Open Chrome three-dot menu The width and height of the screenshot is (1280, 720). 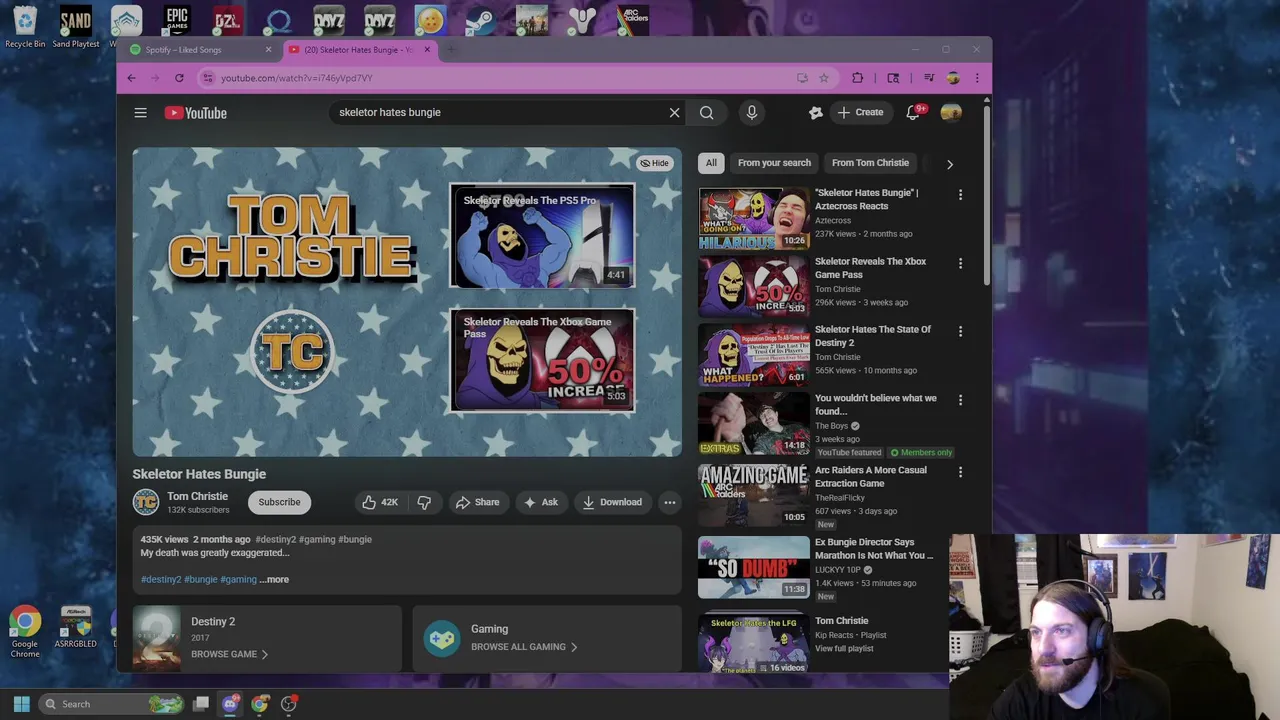point(977,78)
